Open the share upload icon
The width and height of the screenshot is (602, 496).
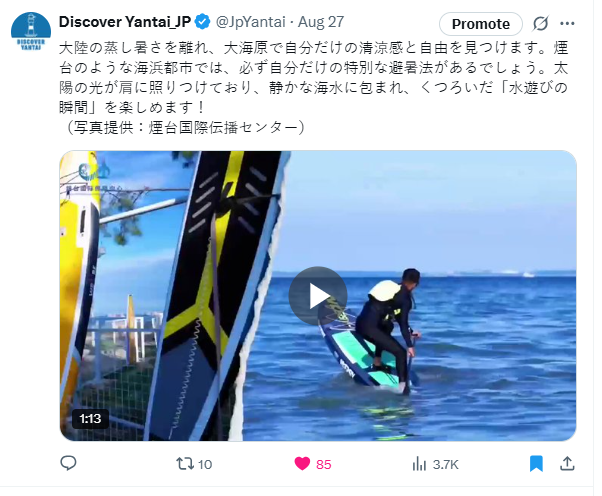point(567,464)
